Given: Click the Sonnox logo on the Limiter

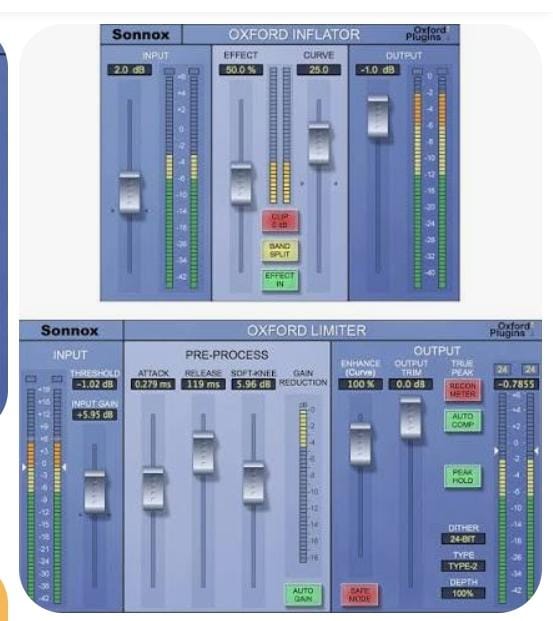Looking at the screenshot, I should pyautogui.click(x=70, y=330).
